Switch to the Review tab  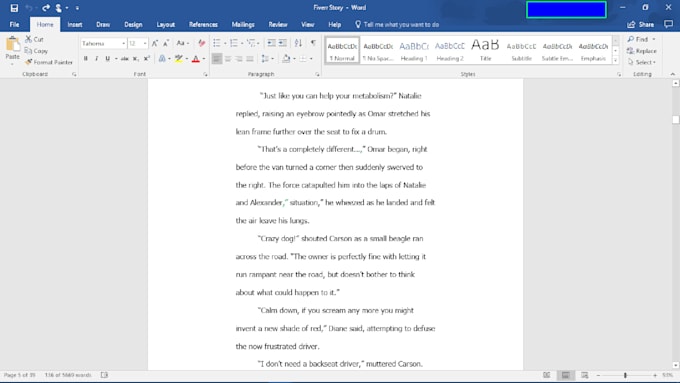pos(278,24)
